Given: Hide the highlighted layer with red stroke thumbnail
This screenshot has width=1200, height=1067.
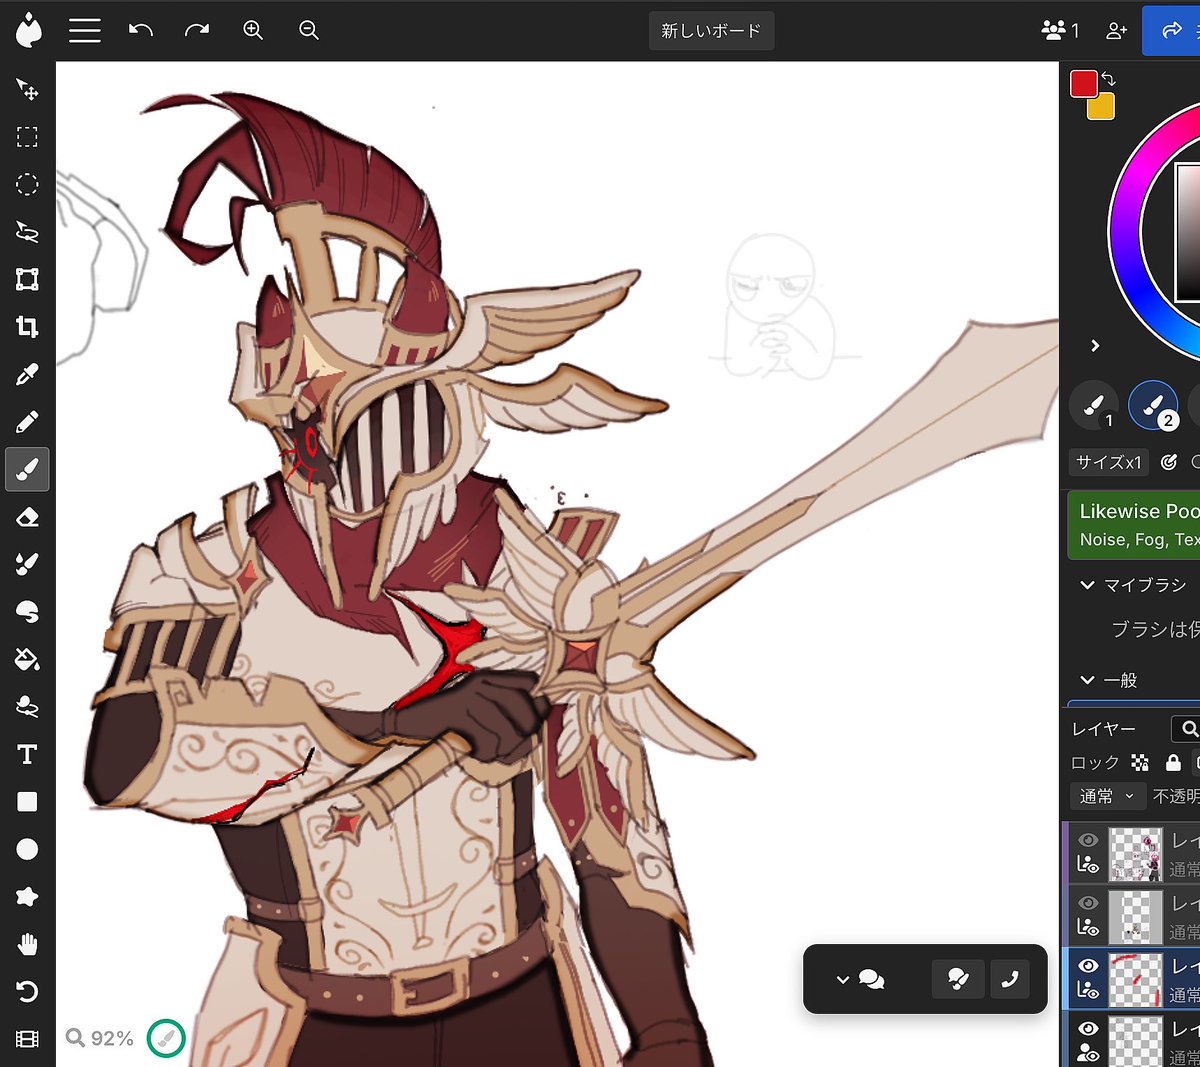Looking at the screenshot, I should click(1088, 966).
